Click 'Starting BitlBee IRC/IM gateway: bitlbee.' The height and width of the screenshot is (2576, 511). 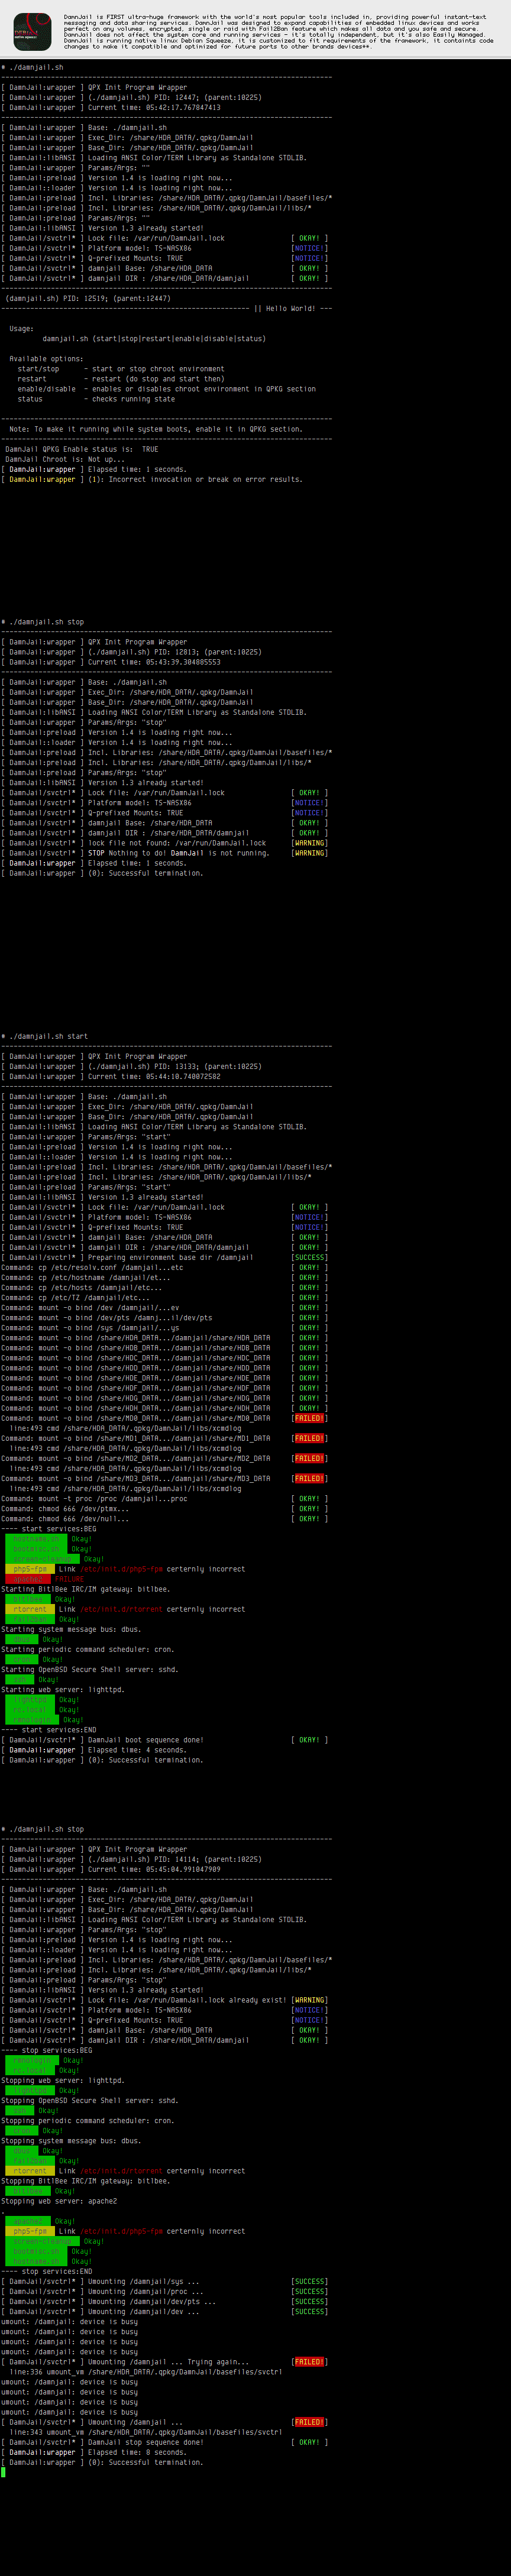click(86, 1588)
